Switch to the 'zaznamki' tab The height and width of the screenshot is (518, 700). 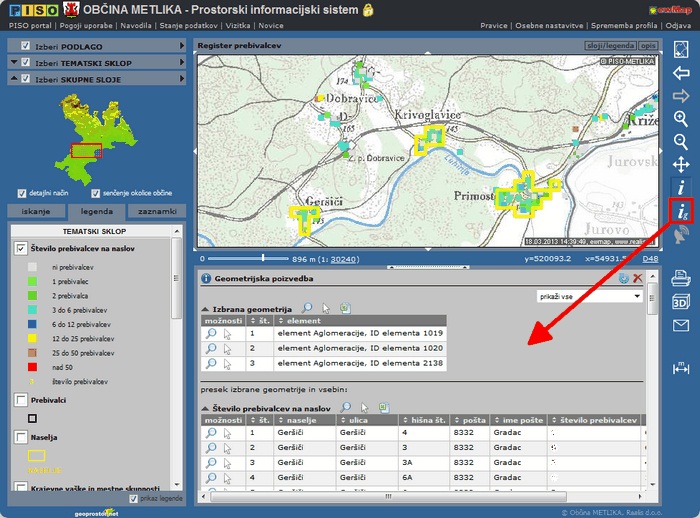click(x=158, y=211)
